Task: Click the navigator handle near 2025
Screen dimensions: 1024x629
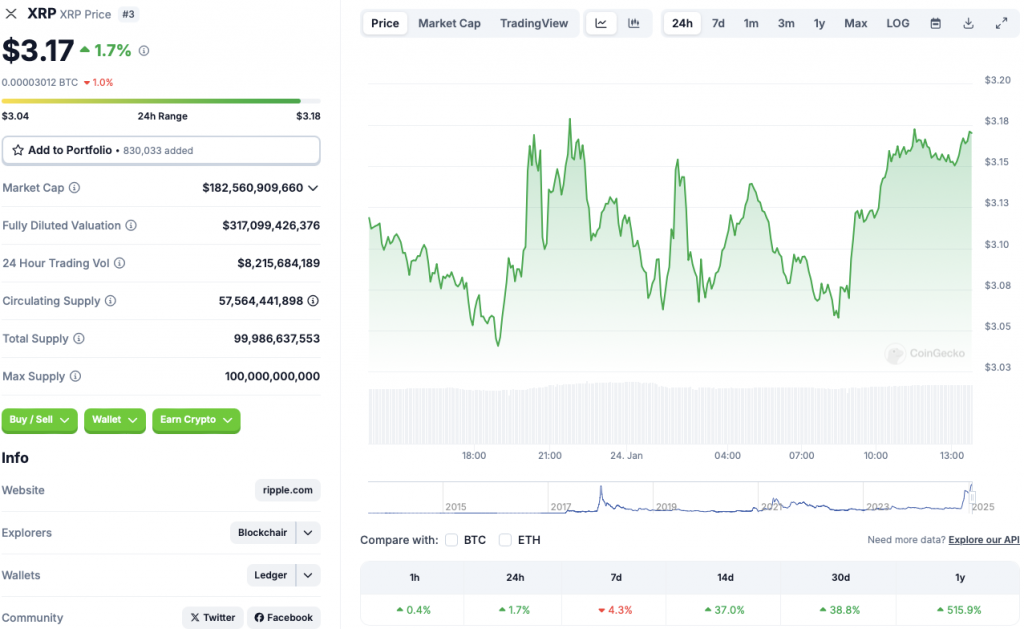Action: point(971,498)
